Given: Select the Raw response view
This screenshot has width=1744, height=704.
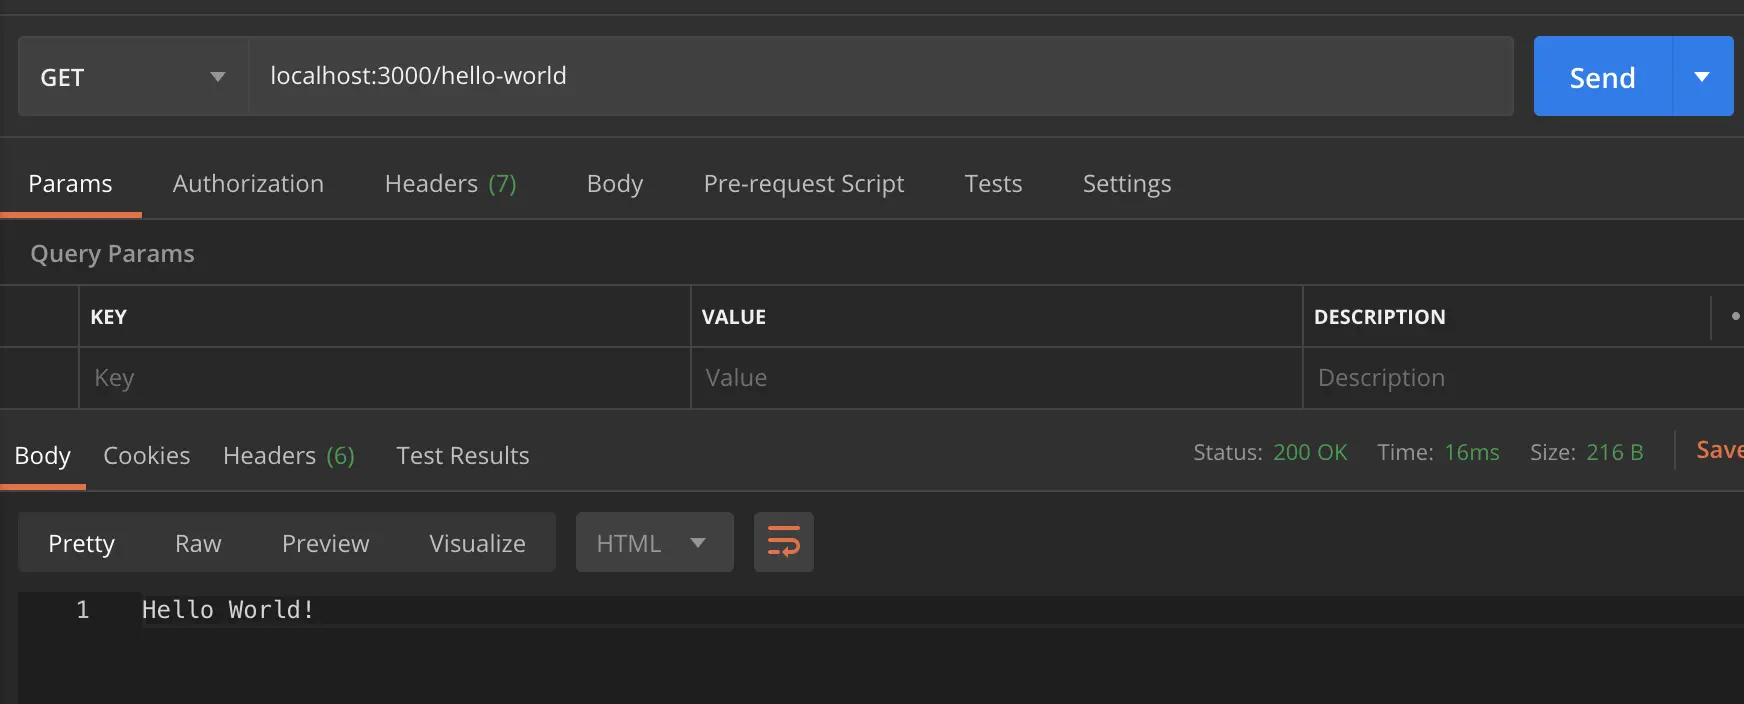Looking at the screenshot, I should point(198,543).
